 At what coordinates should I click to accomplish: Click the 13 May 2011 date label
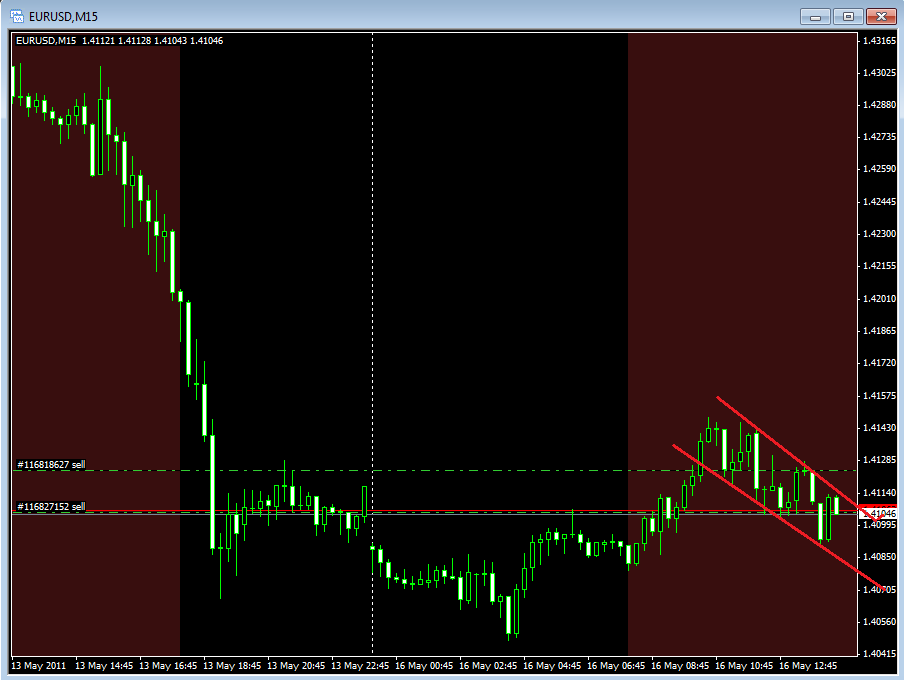(39, 666)
